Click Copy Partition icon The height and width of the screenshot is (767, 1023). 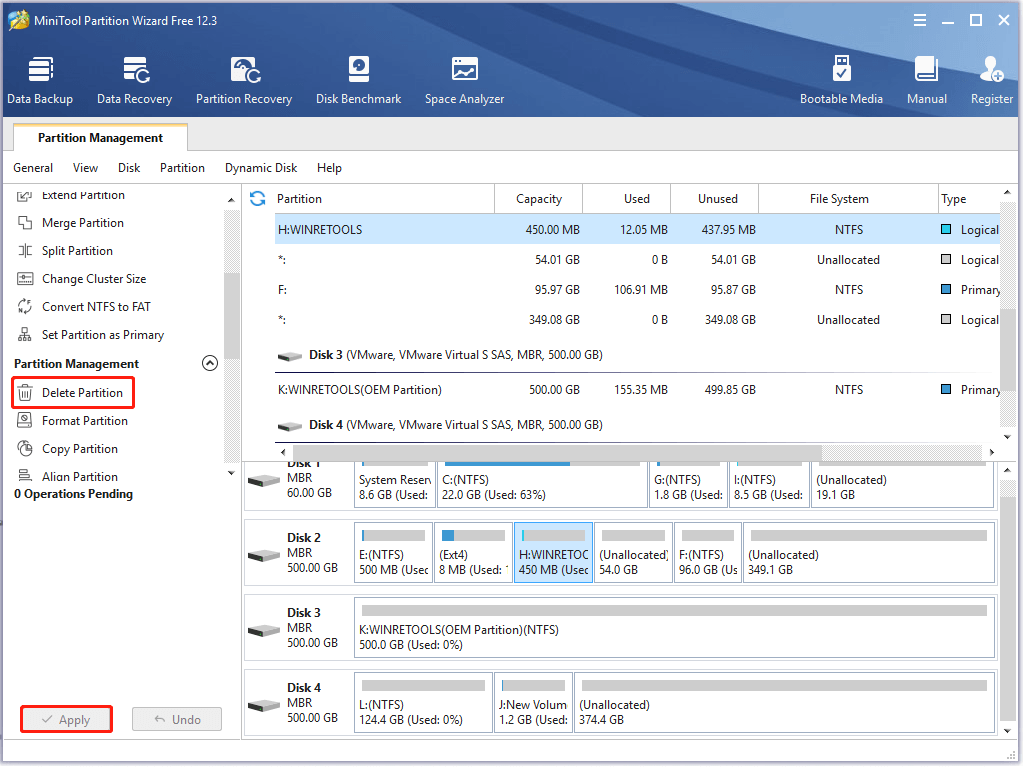point(25,449)
